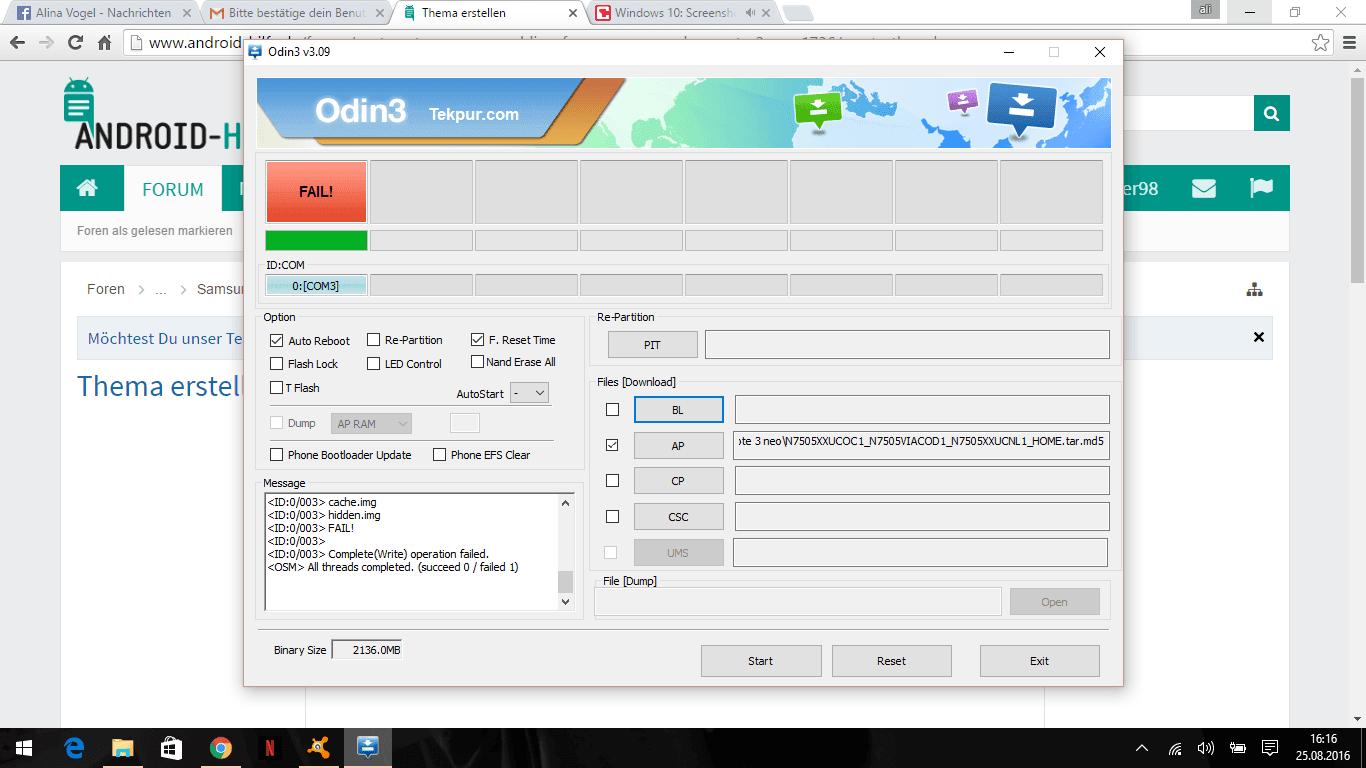
Task: Click the BL file path field
Action: tap(922, 410)
